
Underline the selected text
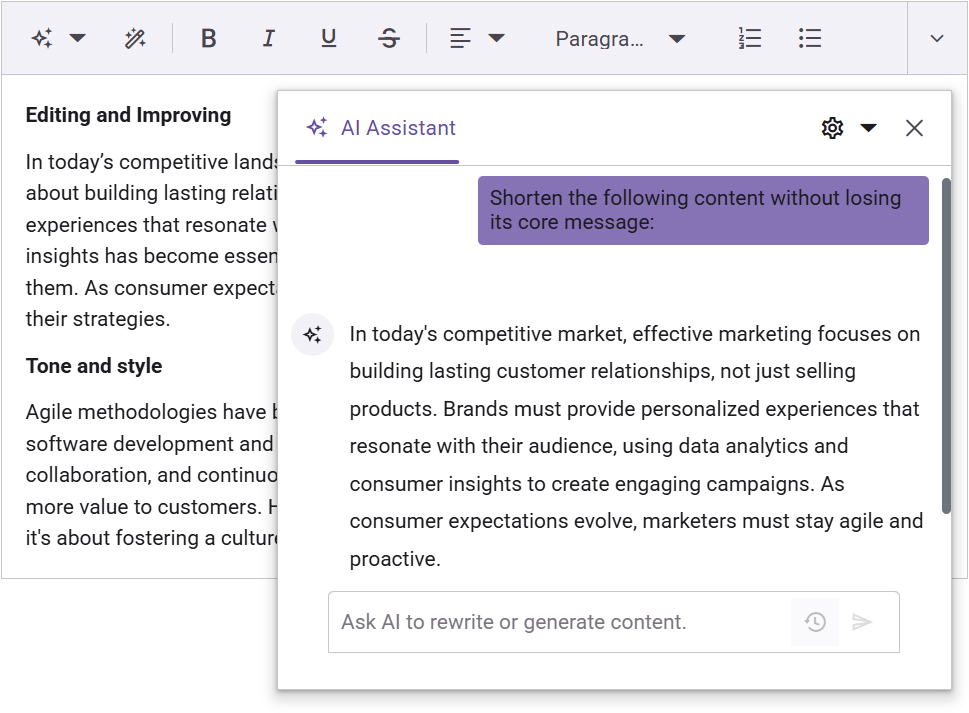(x=328, y=37)
